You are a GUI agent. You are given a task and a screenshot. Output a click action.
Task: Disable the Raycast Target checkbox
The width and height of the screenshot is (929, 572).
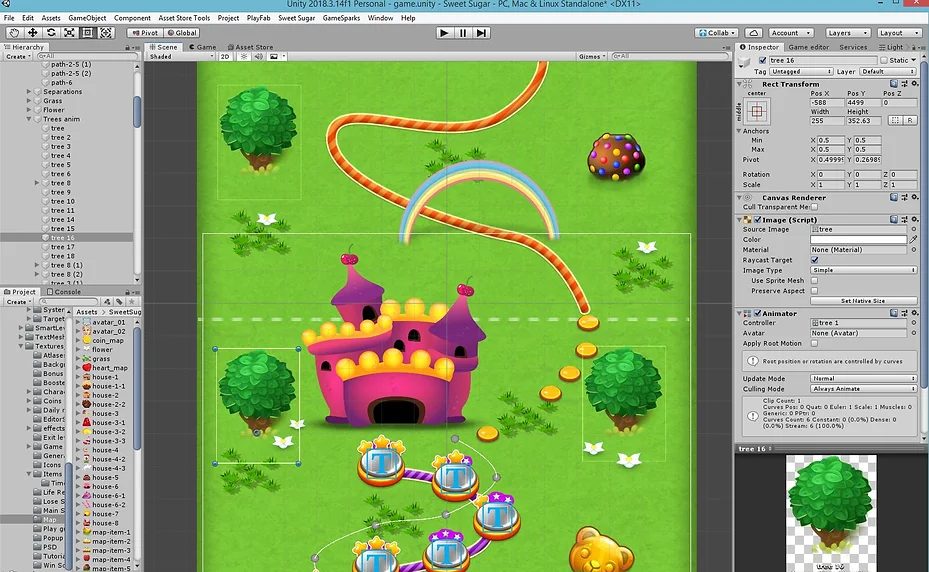pos(814,260)
